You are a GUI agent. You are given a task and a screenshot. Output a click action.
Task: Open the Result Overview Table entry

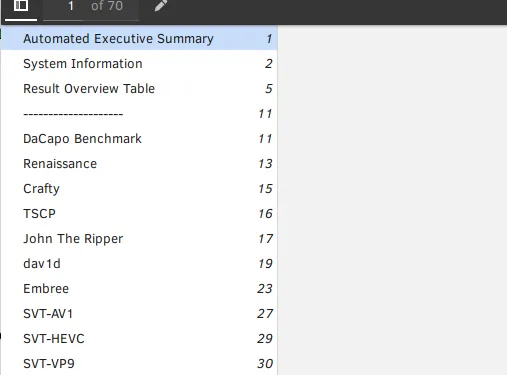click(x=139, y=89)
